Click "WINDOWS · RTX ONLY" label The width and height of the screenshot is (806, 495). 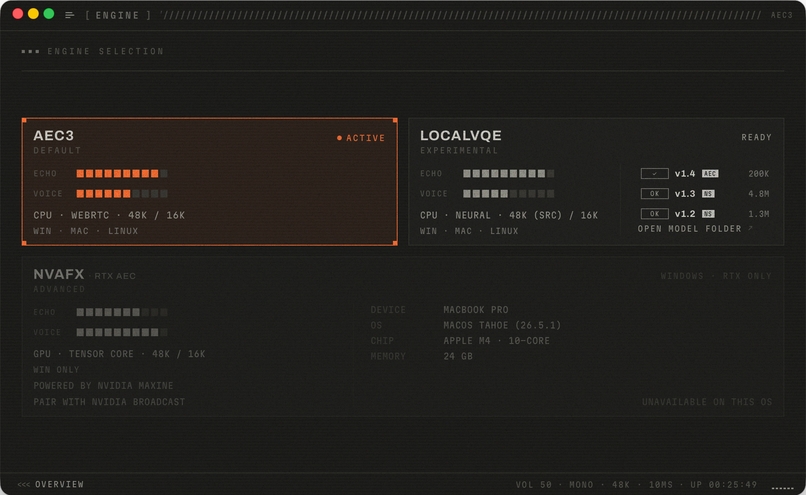(716, 276)
